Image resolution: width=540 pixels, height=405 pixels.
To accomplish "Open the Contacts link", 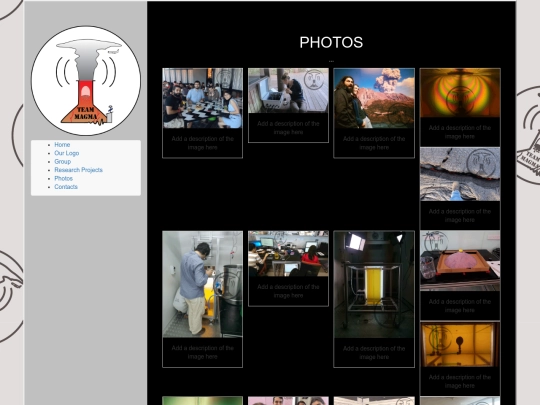I will (66, 187).
